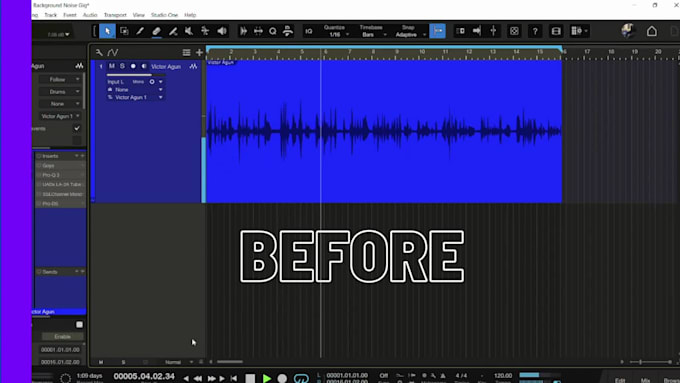This screenshot has width=680, height=383.
Task: Open the View menu
Action: coord(139,15)
